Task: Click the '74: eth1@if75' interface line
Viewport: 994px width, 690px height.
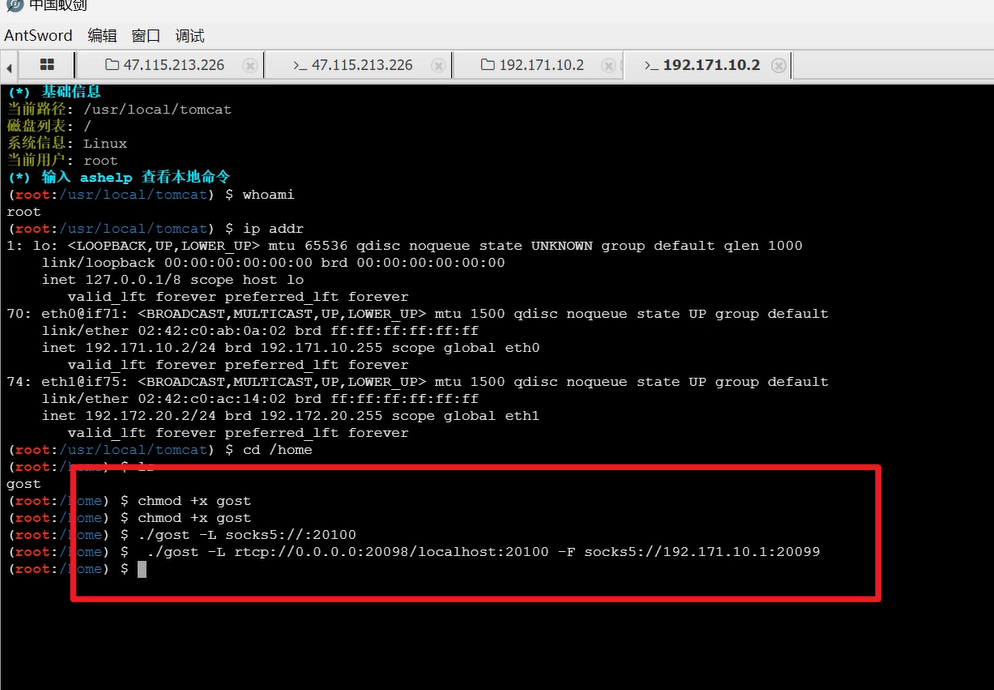Action: click(x=417, y=381)
